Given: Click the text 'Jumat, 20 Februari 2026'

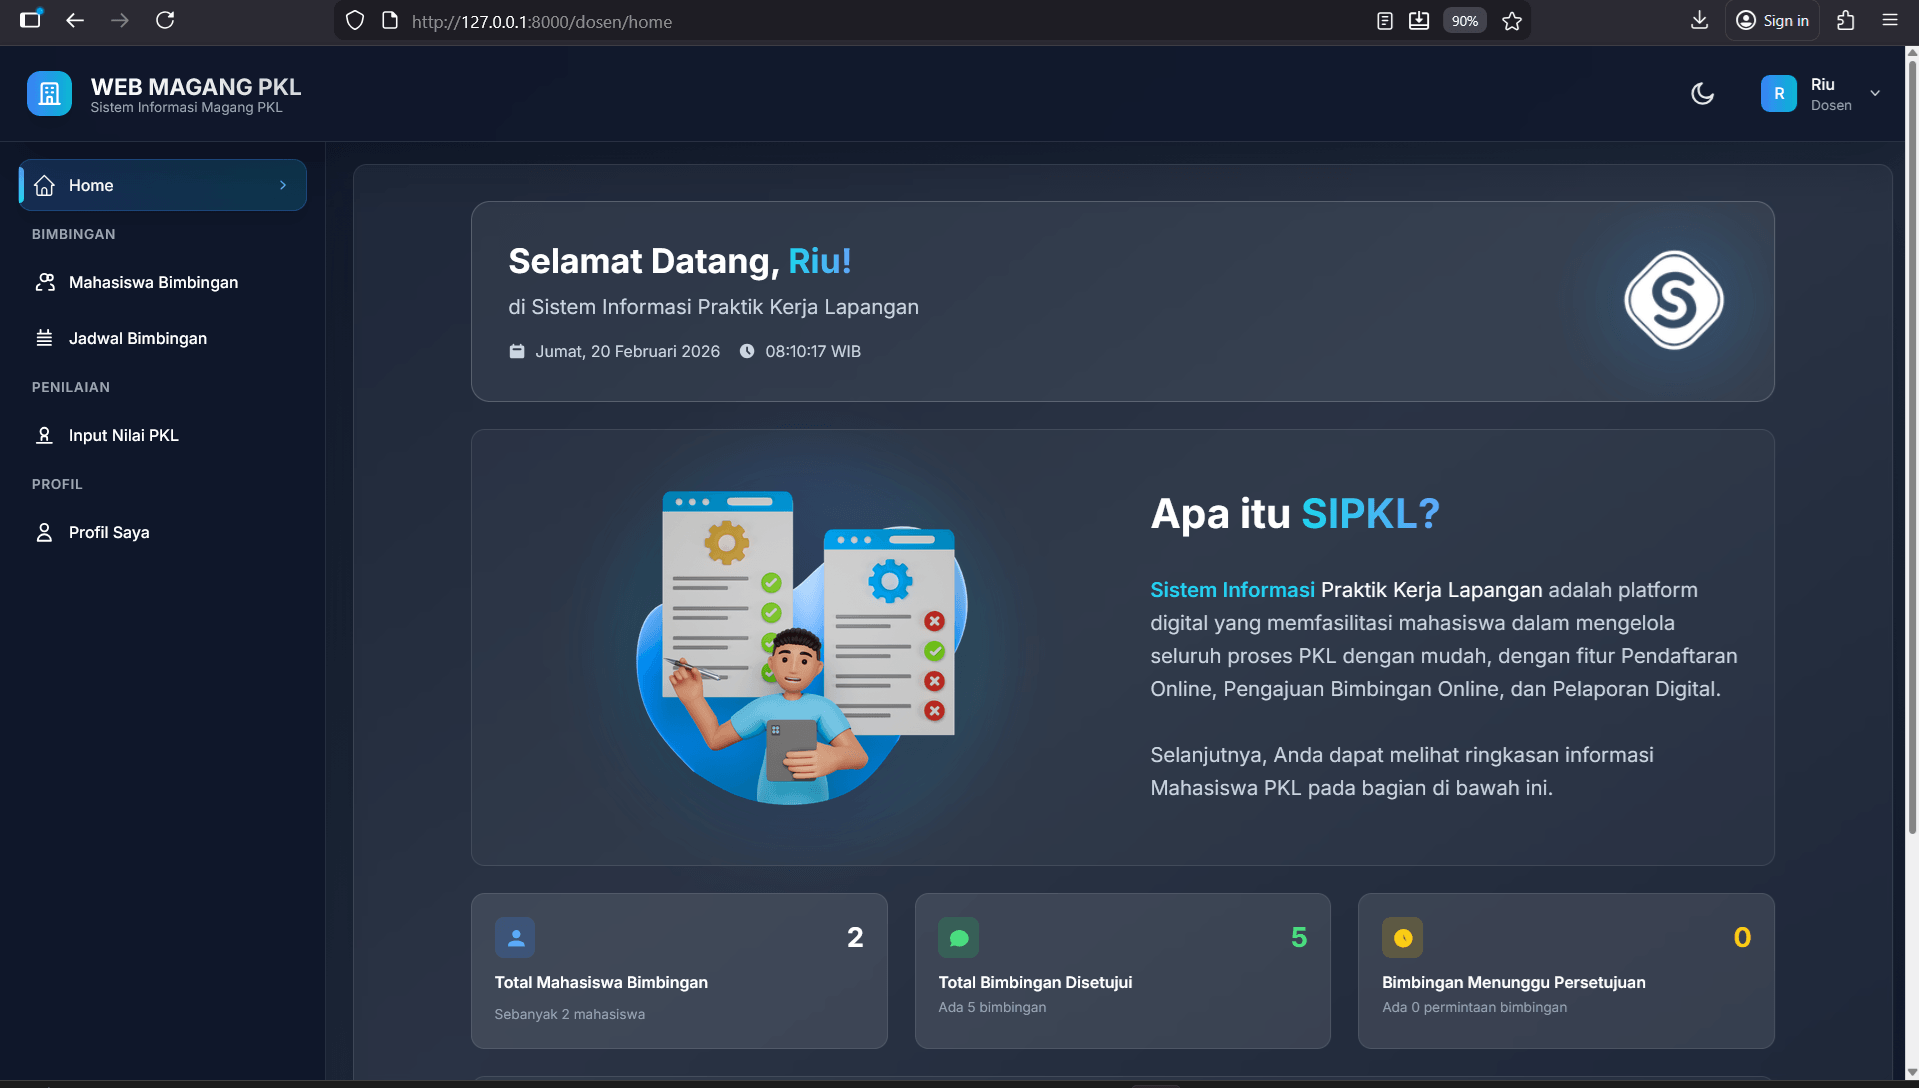Looking at the screenshot, I should pos(627,351).
